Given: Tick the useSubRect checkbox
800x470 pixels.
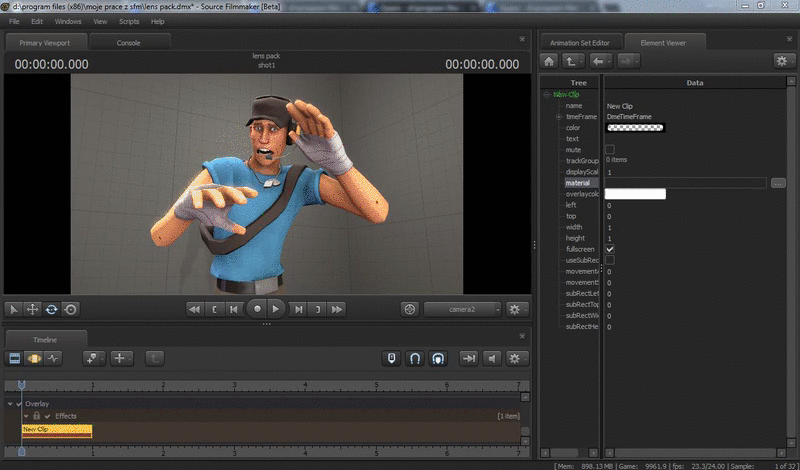Looking at the screenshot, I should point(610,260).
